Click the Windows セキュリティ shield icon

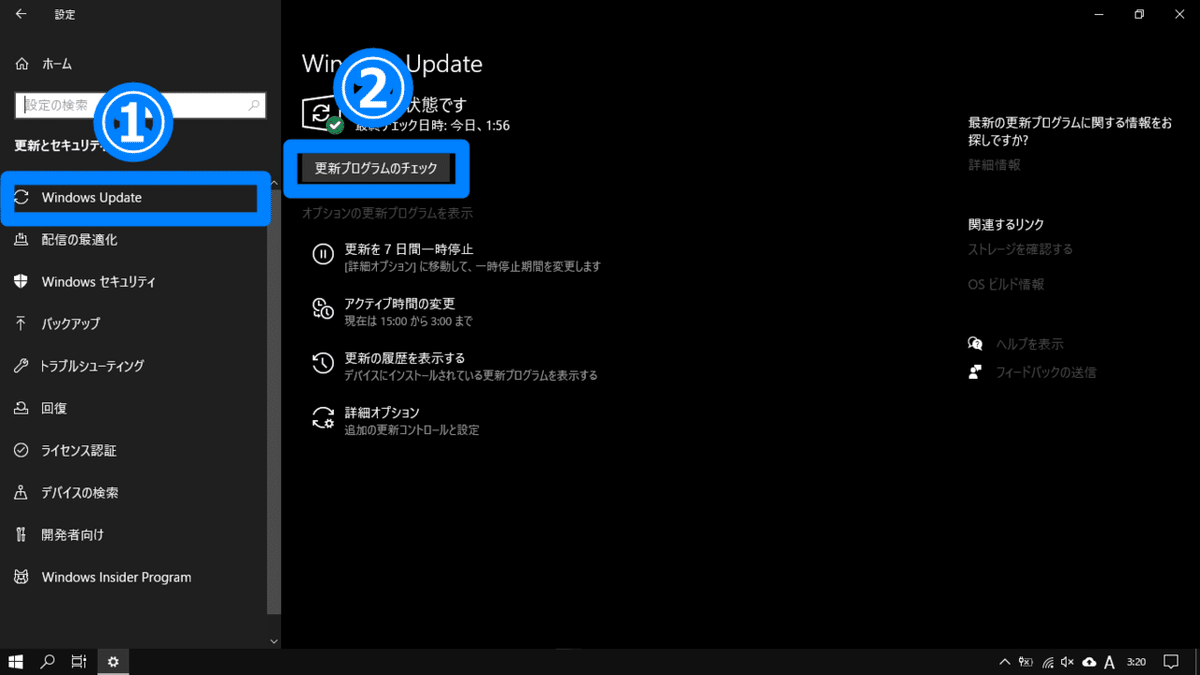(x=21, y=282)
